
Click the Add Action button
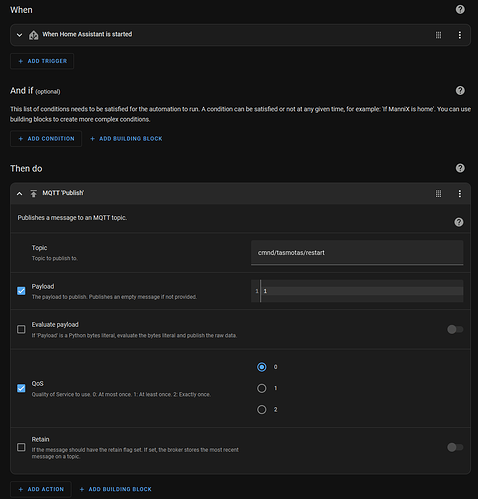click(41, 489)
